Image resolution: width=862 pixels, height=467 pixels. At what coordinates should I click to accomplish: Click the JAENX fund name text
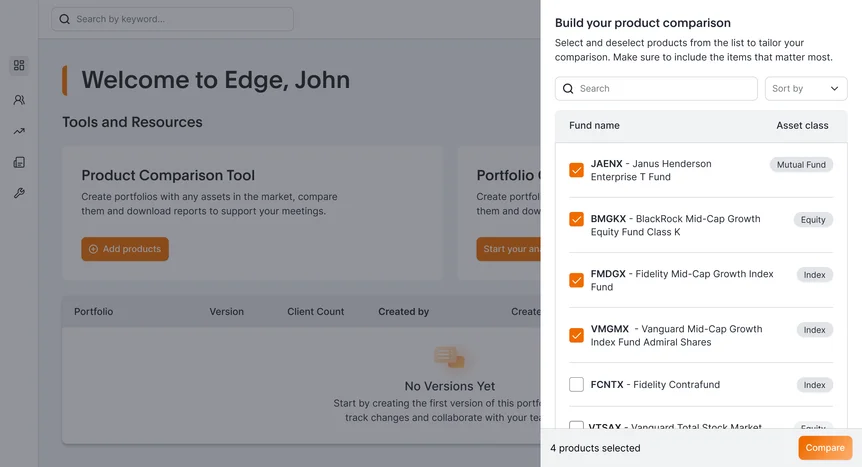(x=651, y=170)
